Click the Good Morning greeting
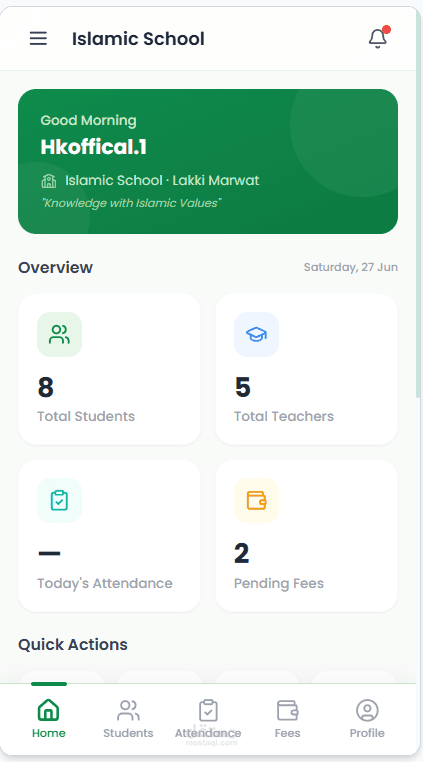This screenshot has width=423, height=762. pos(88,121)
